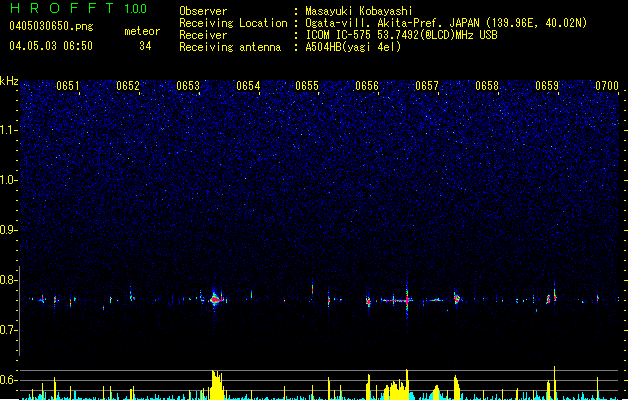
Task: Click the meteor count value 34
Action: pos(145,46)
